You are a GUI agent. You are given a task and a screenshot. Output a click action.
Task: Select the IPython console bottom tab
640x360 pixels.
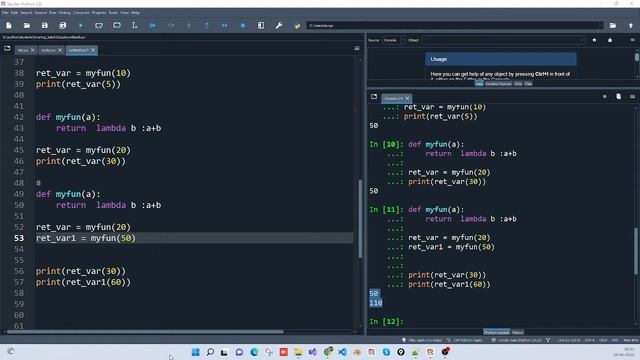click(x=496, y=332)
